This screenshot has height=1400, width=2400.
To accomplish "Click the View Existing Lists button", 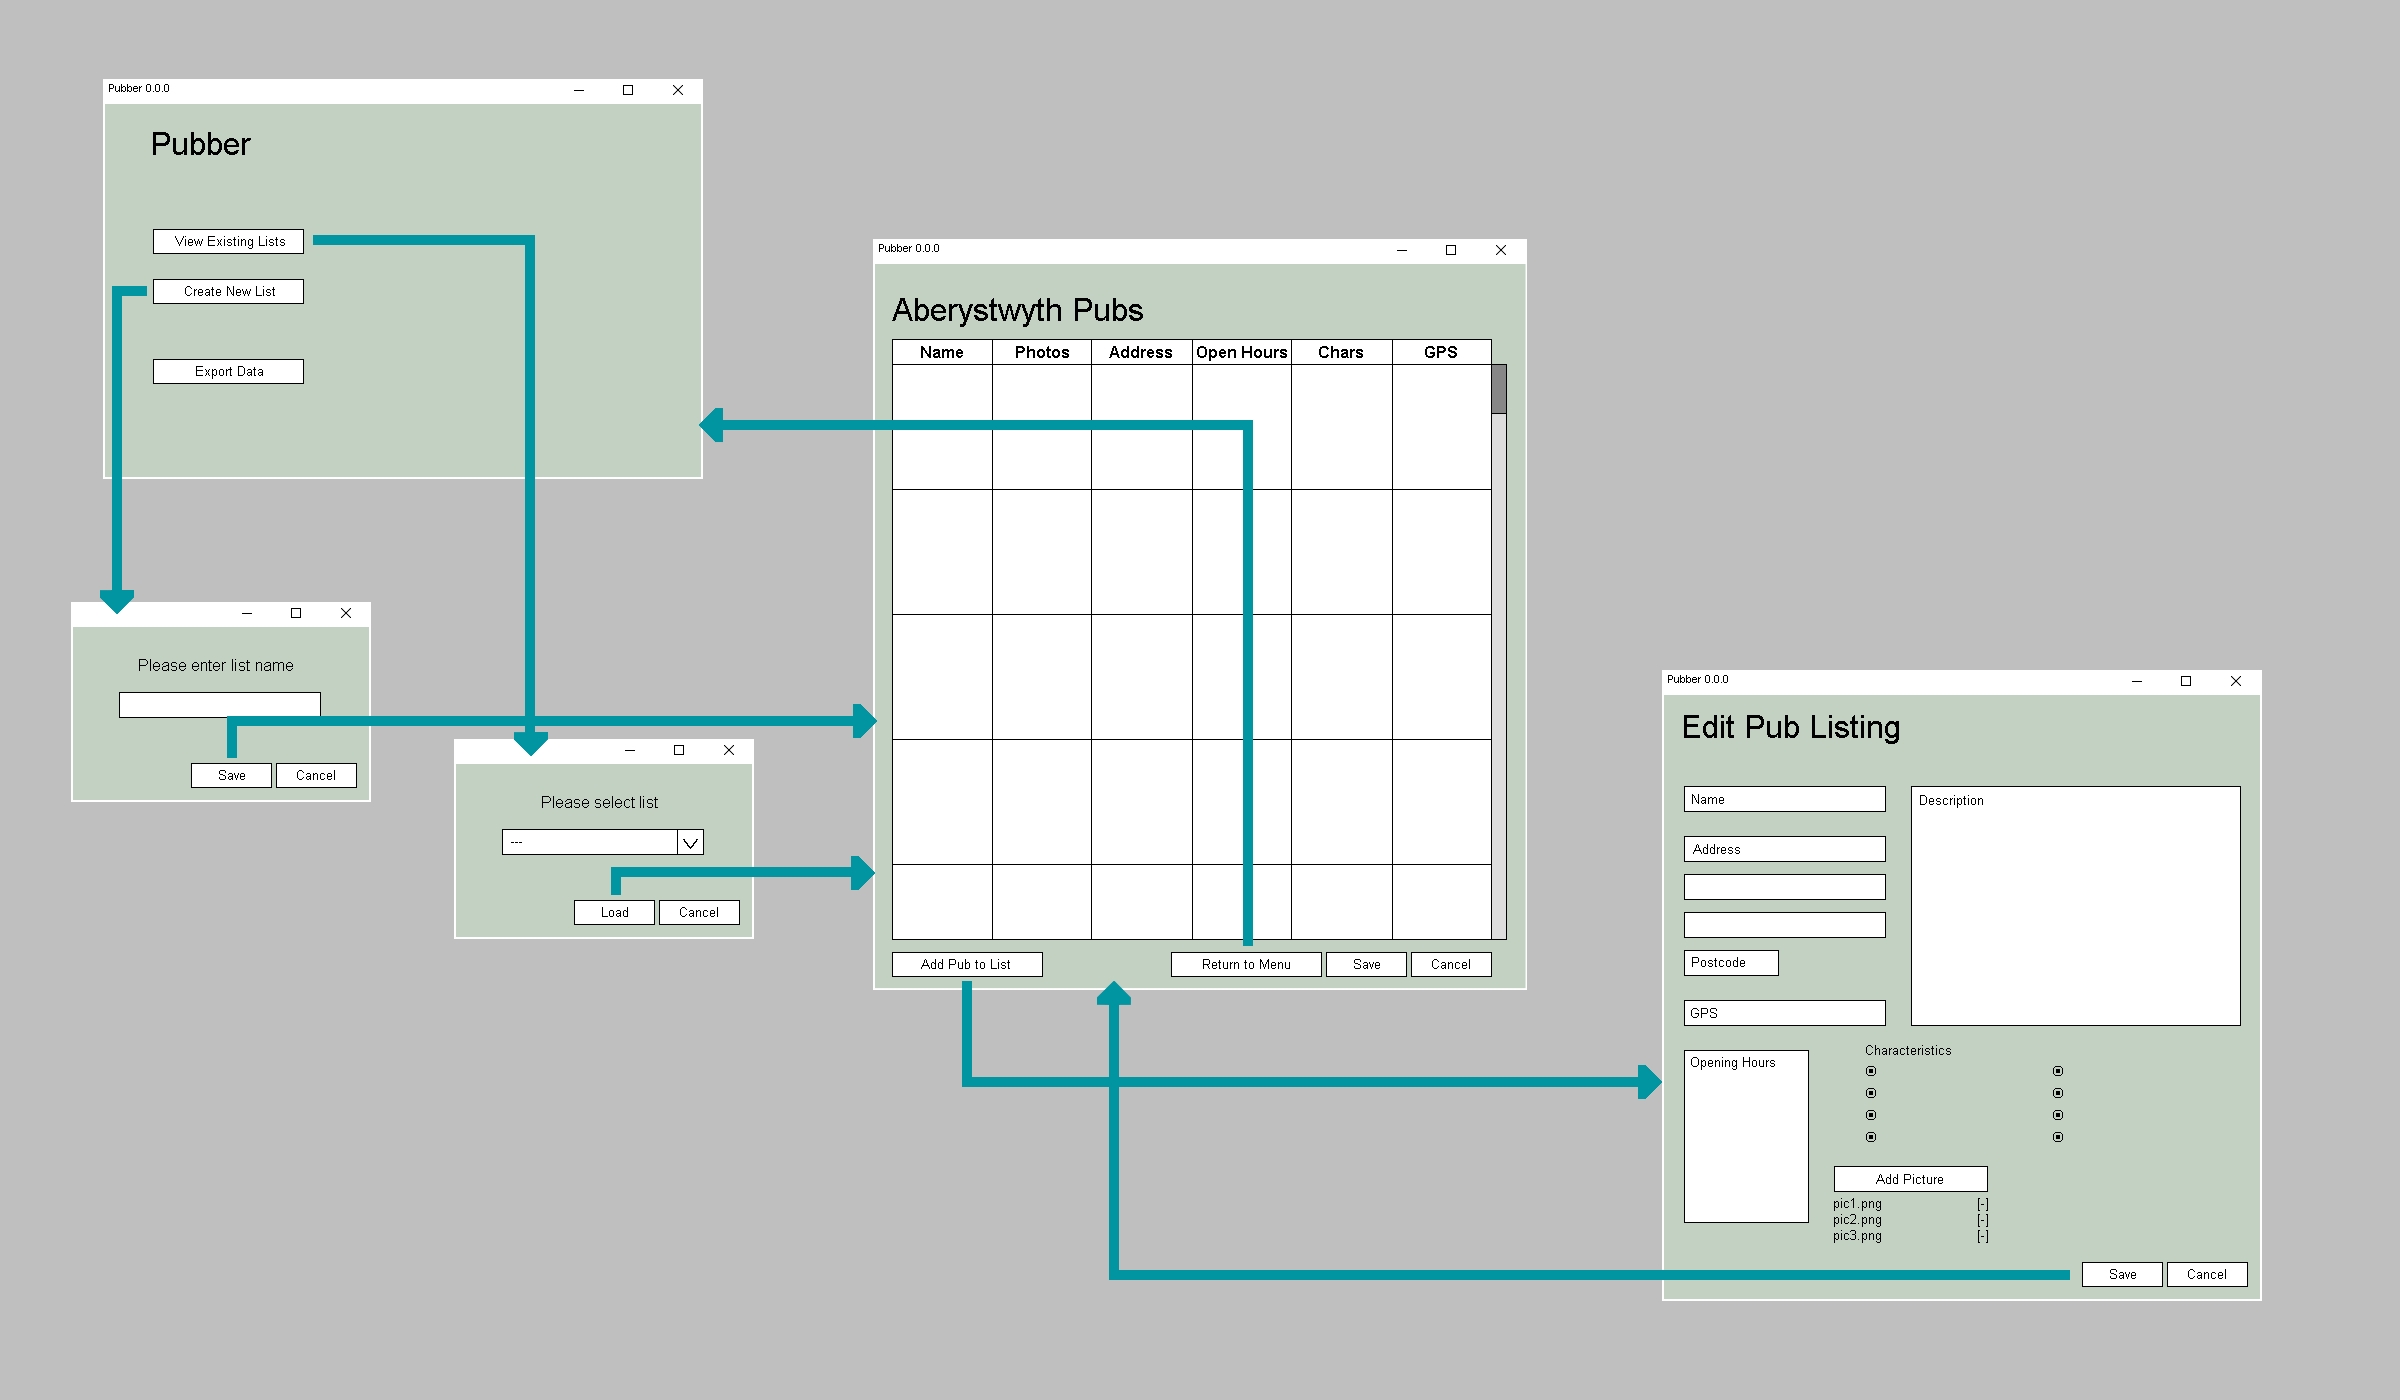I will click(x=229, y=241).
